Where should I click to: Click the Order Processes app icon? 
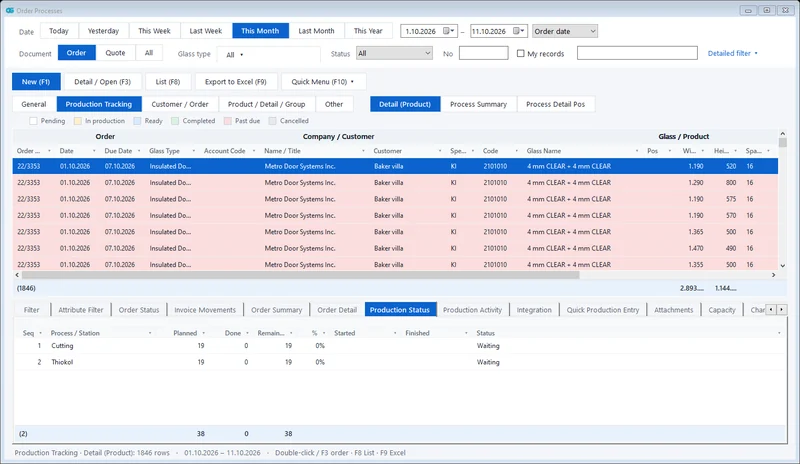coord(10,10)
